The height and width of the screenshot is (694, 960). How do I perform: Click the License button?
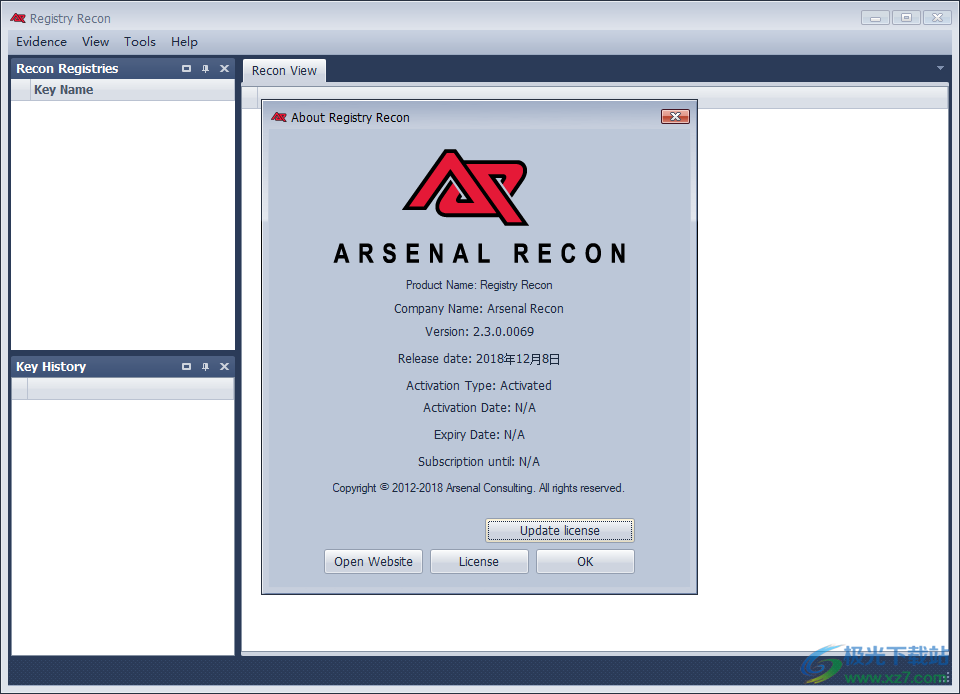click(x=478, y=561)
